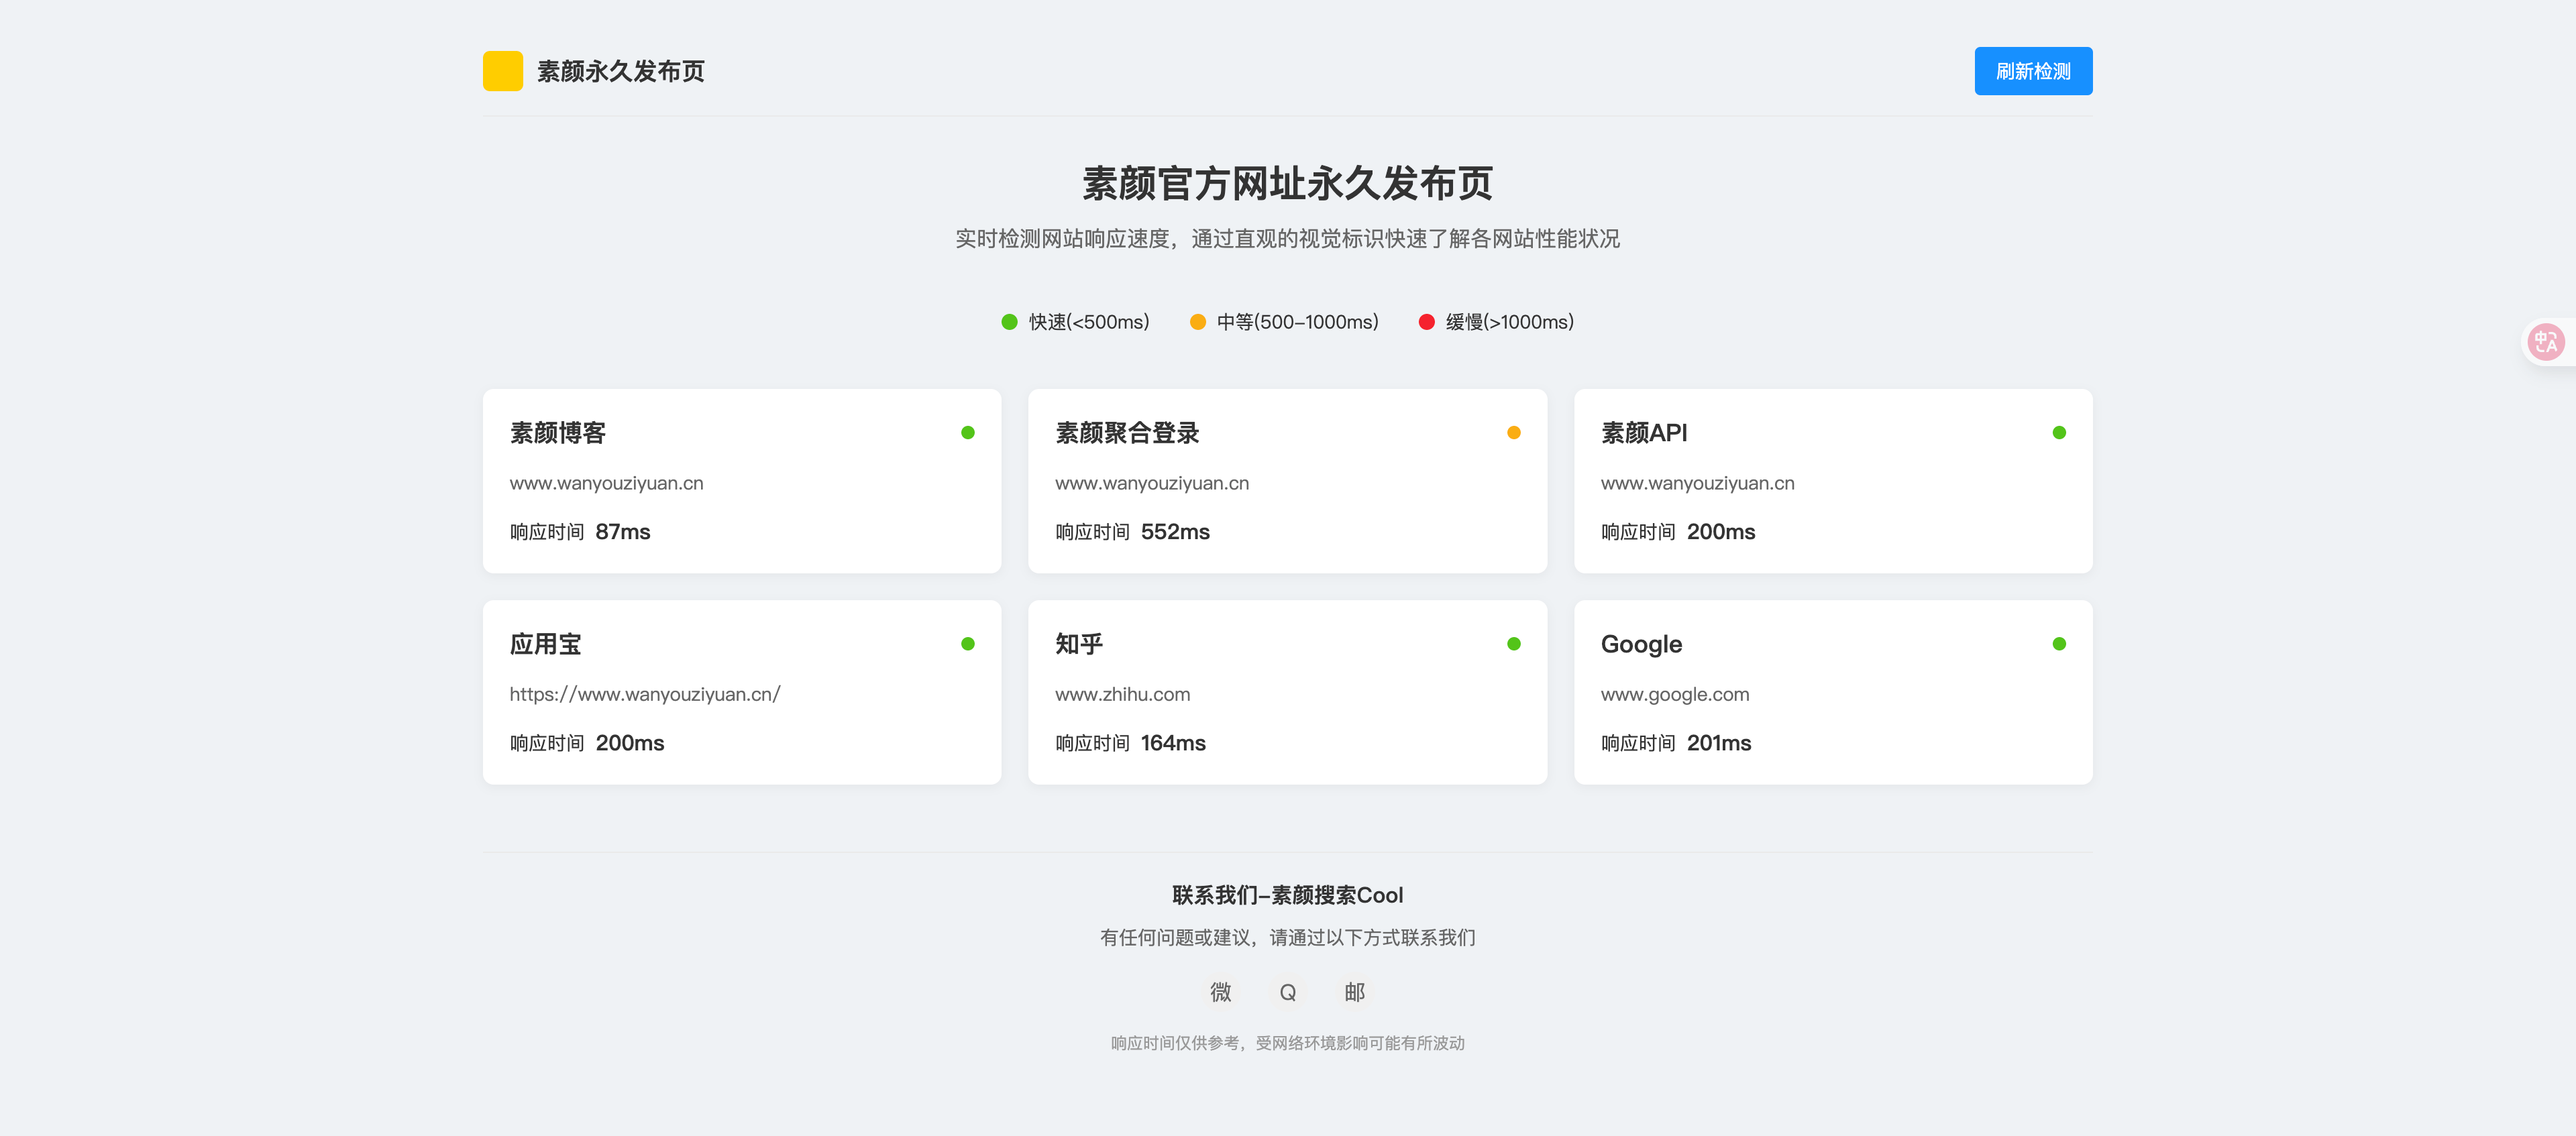Viewport: 2576px width, 1136px height.
Task: Click the 素颜永久发布页 header title
Action: (x=620, y=71)
